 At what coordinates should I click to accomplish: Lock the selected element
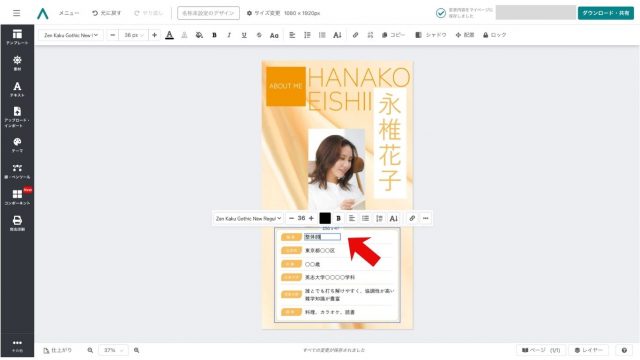pos(494,35)
